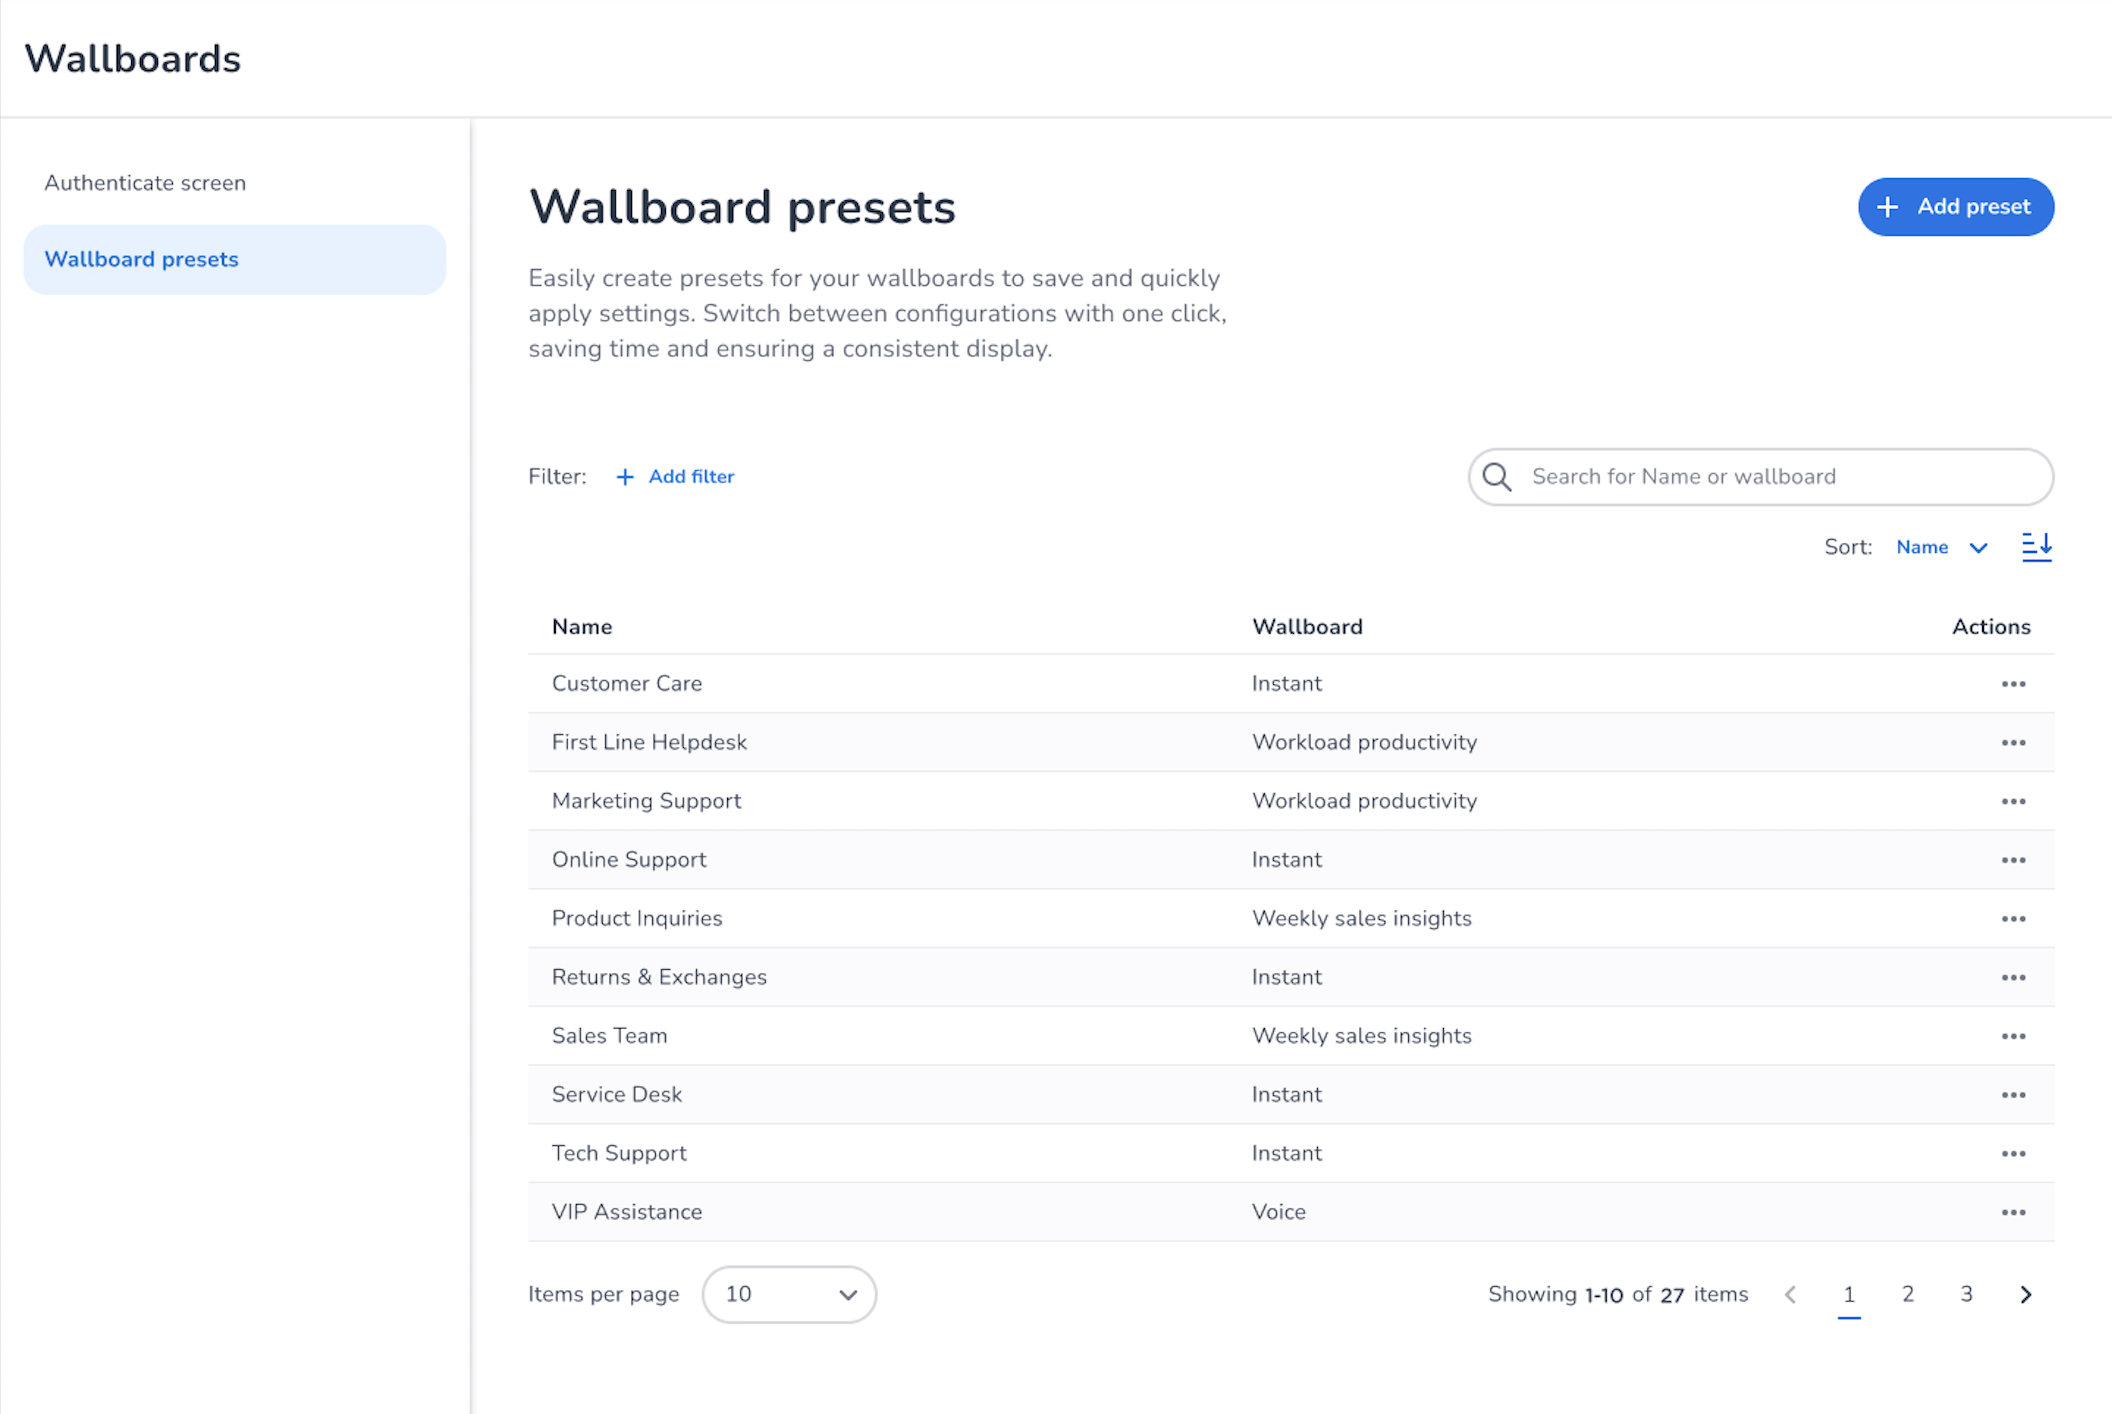The image size is (2112, 1414).
Task: Jump to page 3 of results
Action: [x=1966, y=1294]
